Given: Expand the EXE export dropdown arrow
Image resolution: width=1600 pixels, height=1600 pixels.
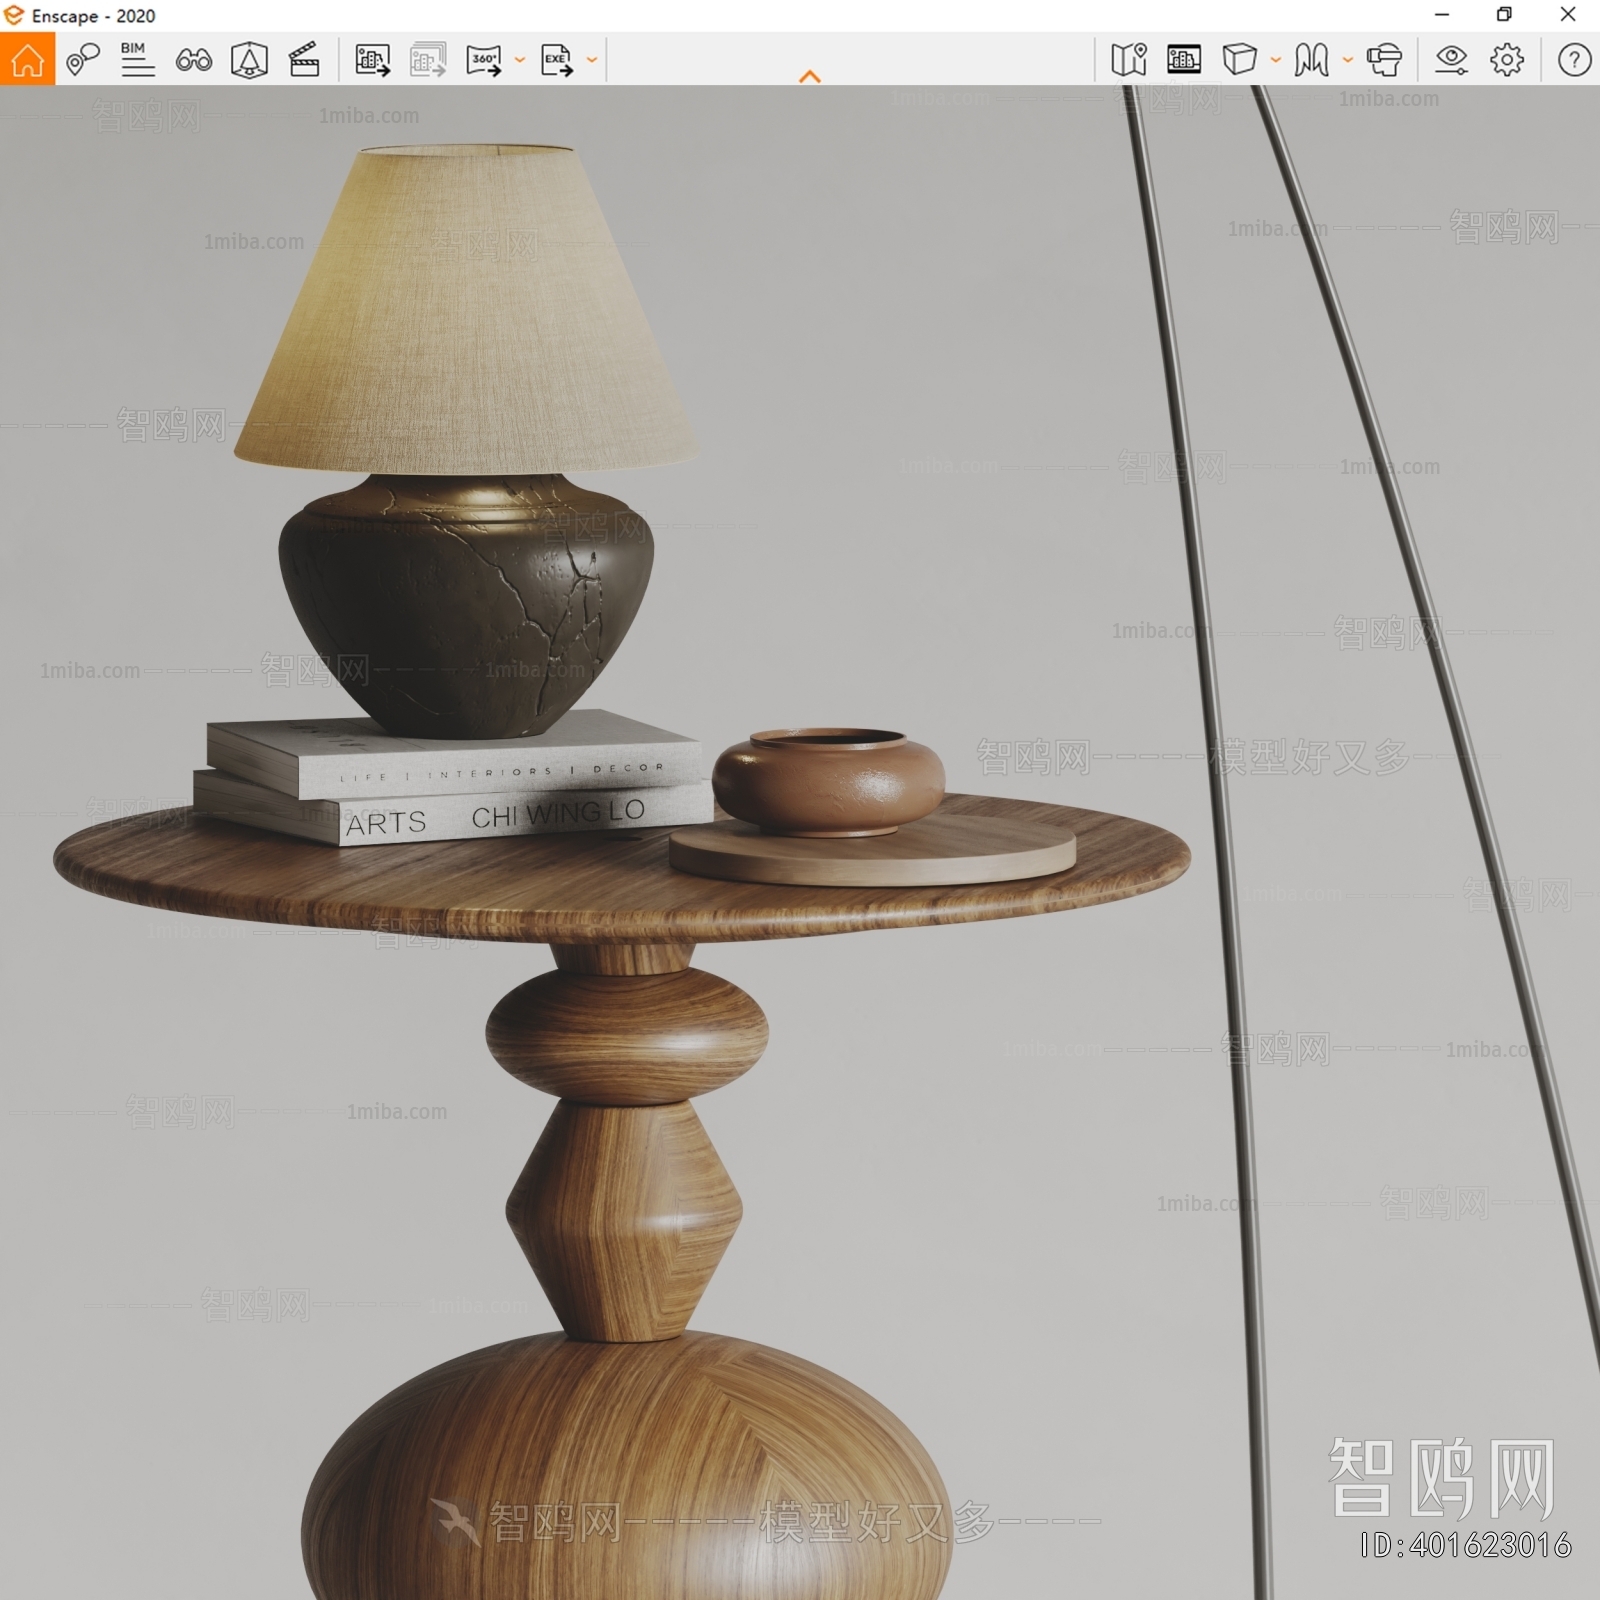Looking at the screenshot, I should 592,60.
